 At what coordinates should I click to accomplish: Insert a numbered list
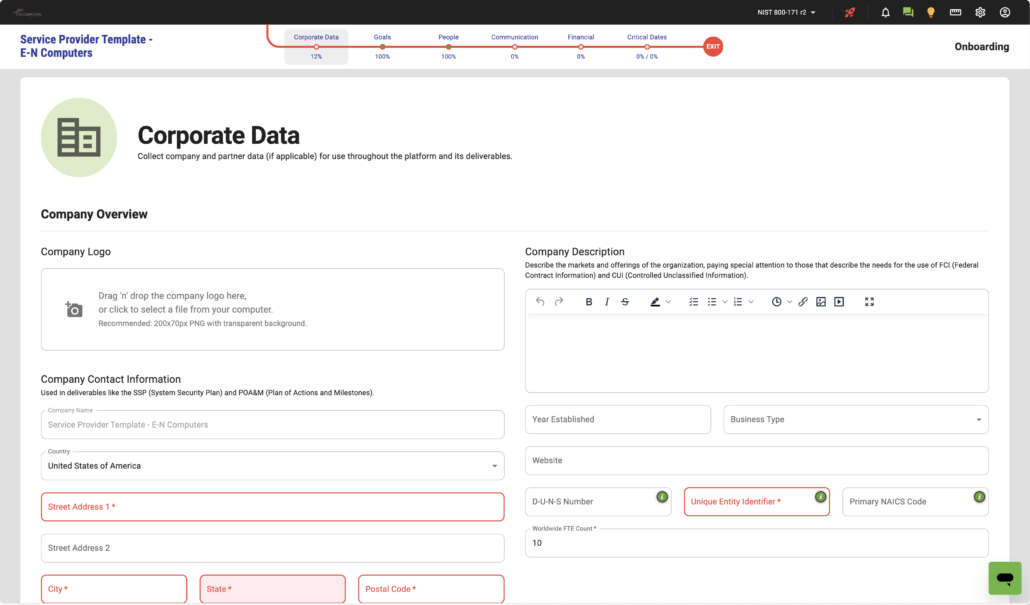coord(738,302)
